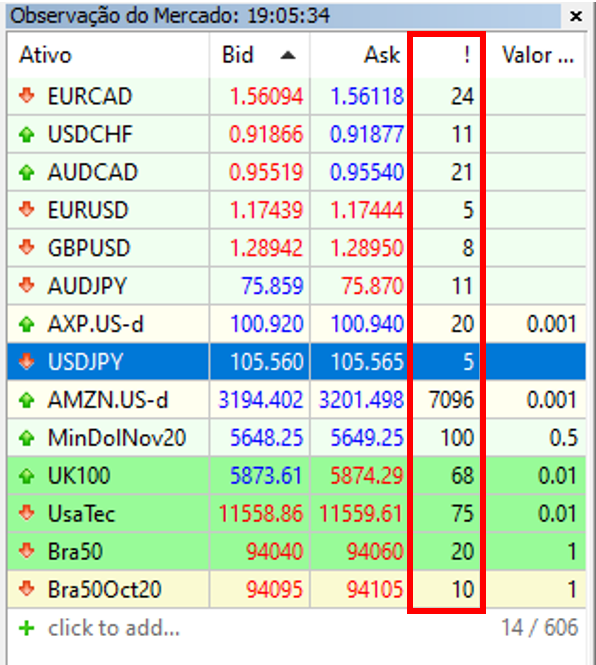
Task: Click the green up arrow next to AUDCAD
Action: point(27,172)
